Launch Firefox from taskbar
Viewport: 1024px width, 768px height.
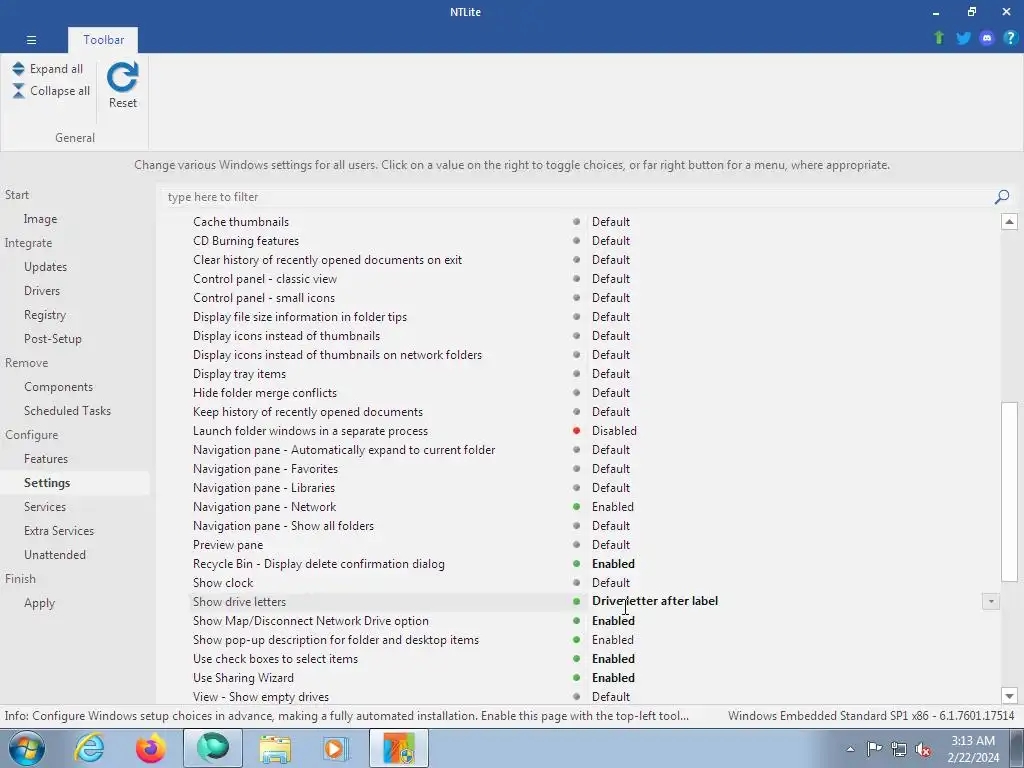(151, 748)
